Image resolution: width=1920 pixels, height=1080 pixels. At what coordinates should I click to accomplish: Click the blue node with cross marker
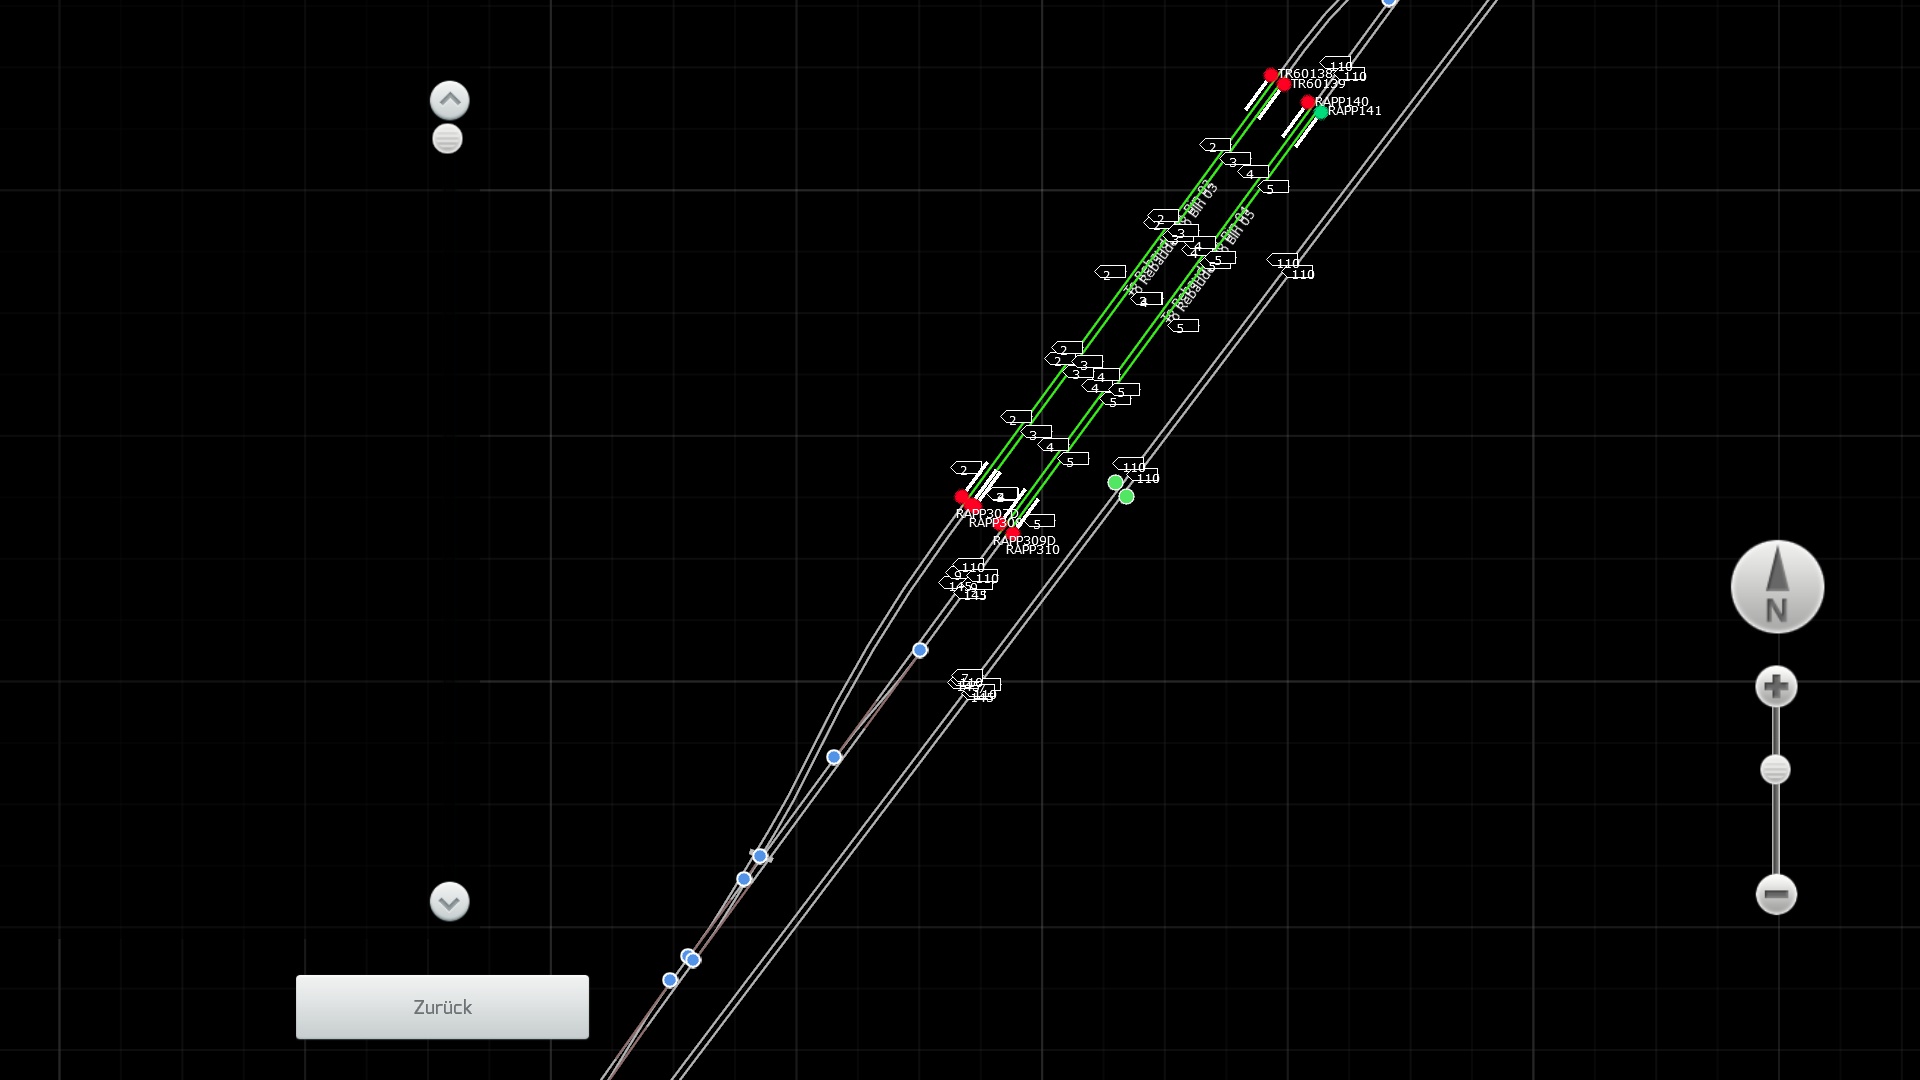click(760, 856)
